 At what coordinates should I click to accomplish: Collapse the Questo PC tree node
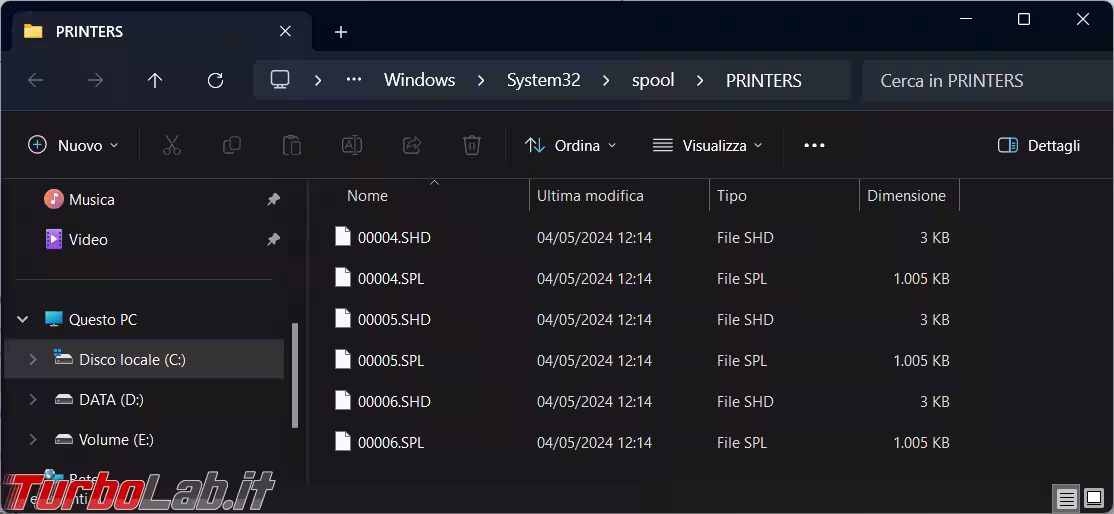pyautogui.click(x=23, y=320)
